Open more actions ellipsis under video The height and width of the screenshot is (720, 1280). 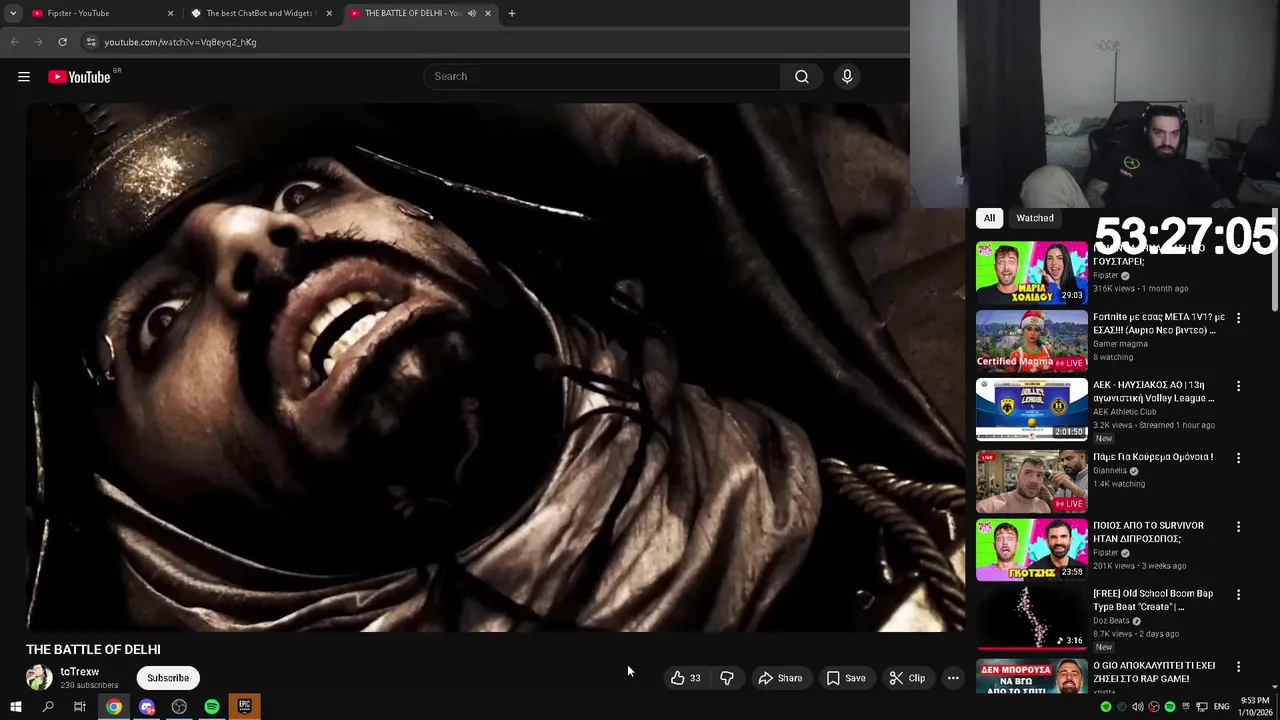click(x=953, y=678)
